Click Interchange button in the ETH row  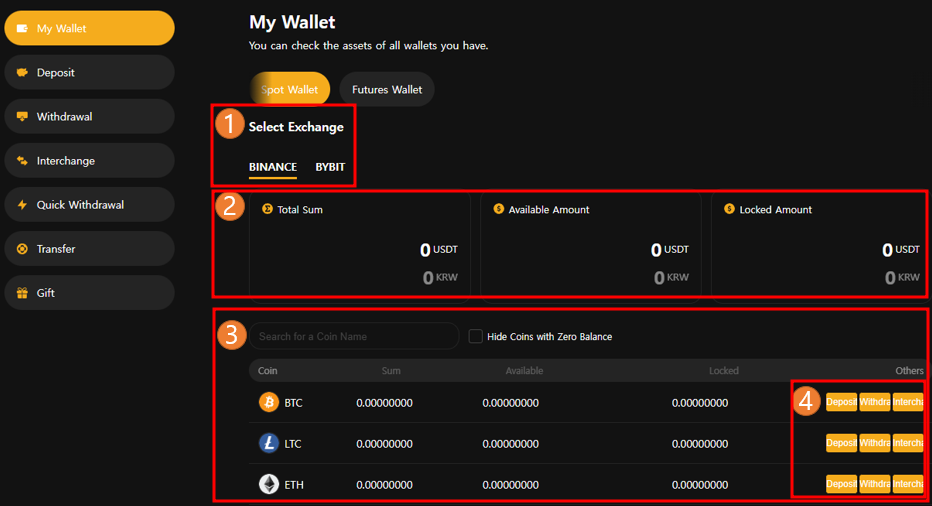(908, 484)
